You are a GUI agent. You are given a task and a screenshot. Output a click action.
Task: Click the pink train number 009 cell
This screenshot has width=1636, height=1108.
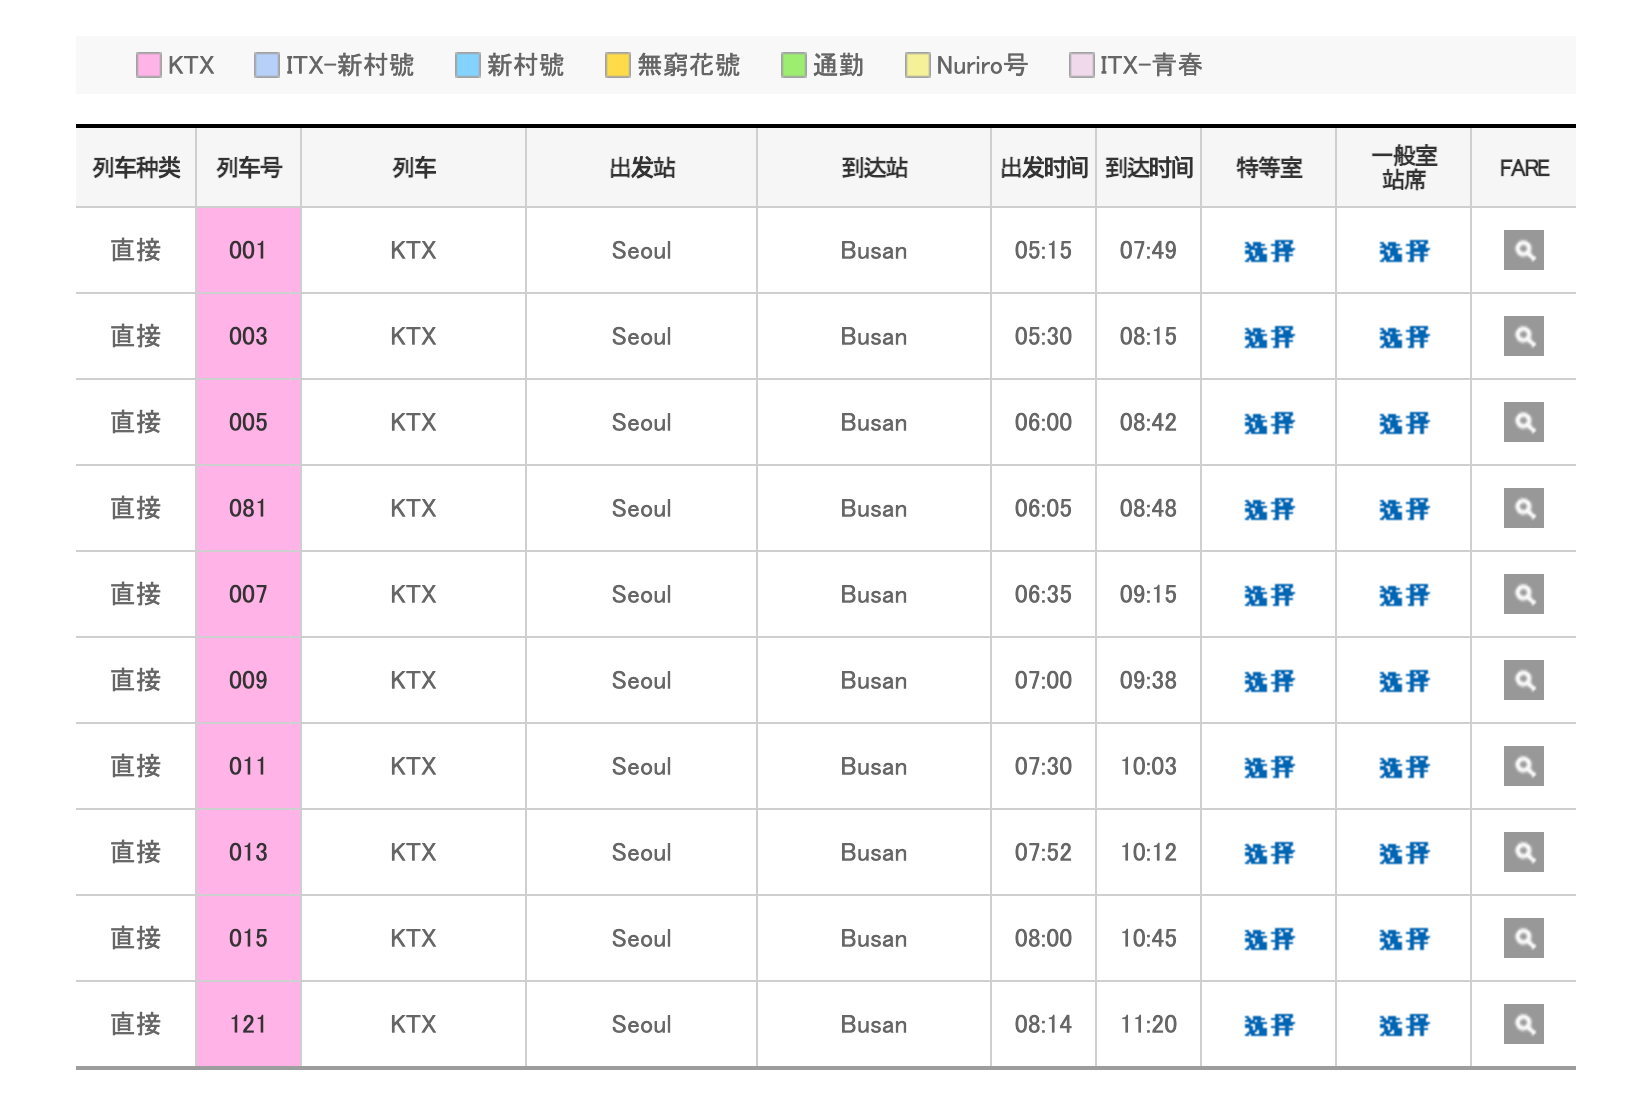[248, 680]
